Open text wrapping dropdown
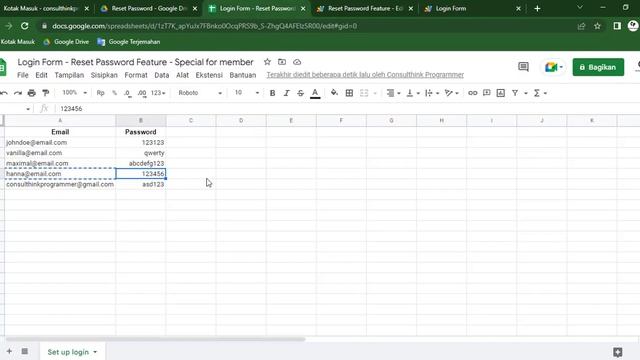Screen dimensions: 640x360 tap(432, 93)
